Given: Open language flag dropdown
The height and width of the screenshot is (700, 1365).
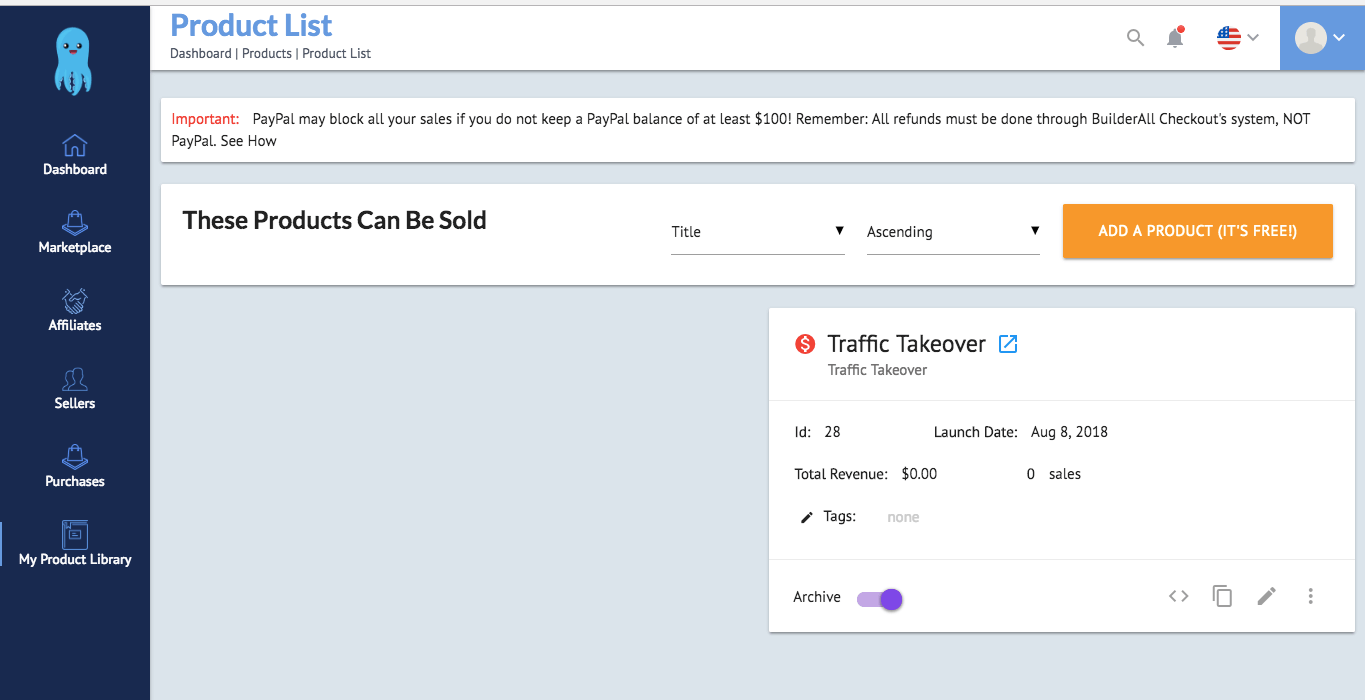Looking at the screenshot, I should point(1238,38).
